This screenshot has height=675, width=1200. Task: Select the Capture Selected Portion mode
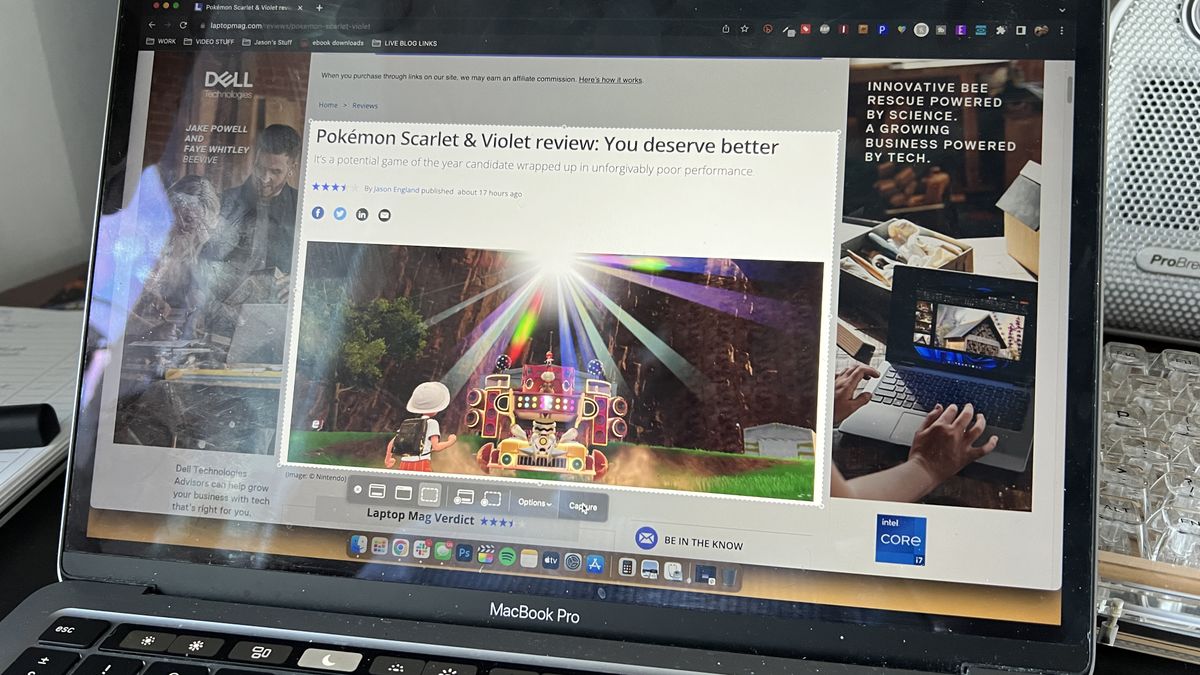pos(429,493)
